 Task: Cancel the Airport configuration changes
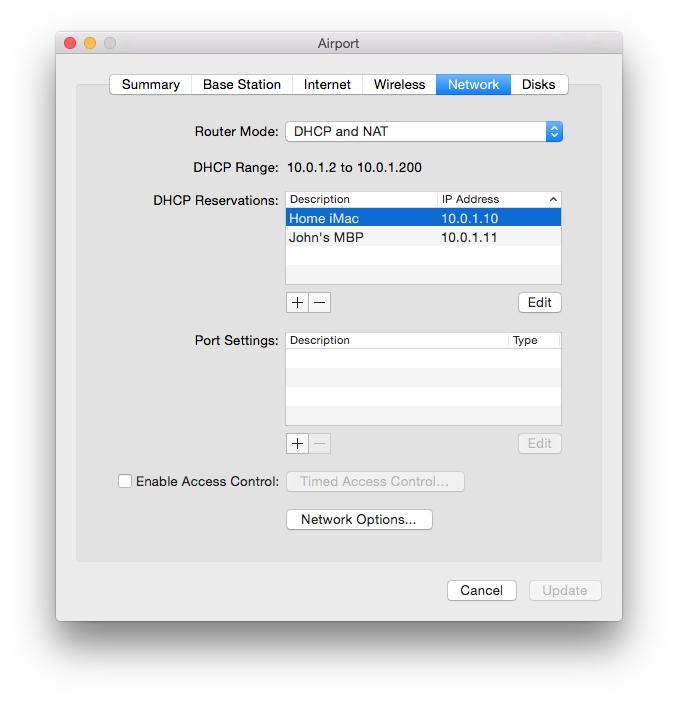pyautogui.click(x=481, y=591)
